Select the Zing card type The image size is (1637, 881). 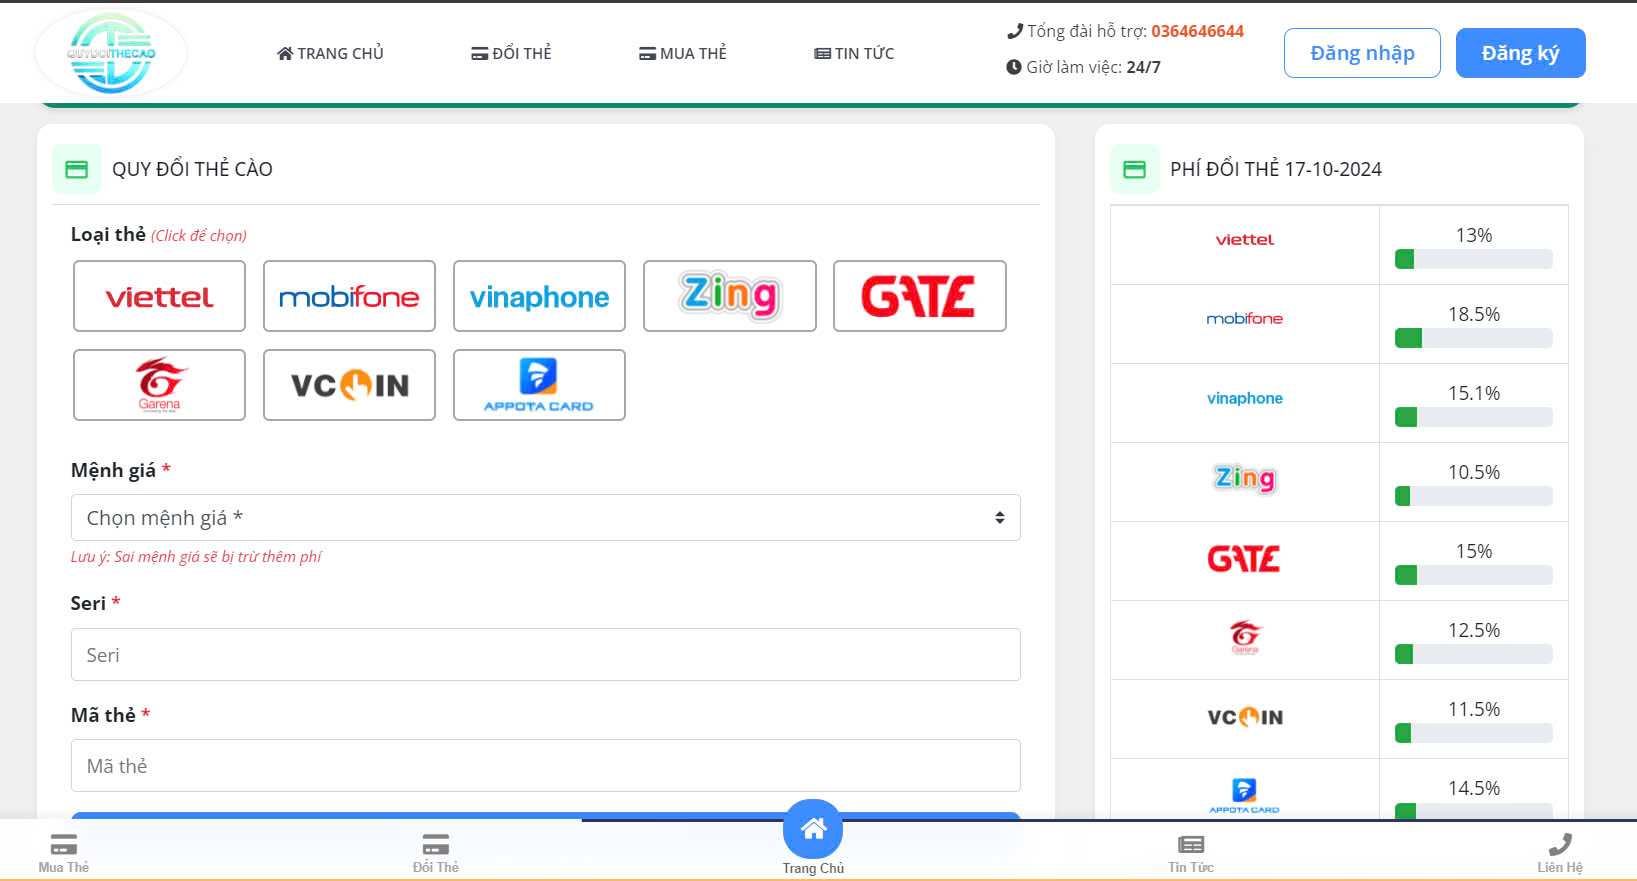coord(729,296)
